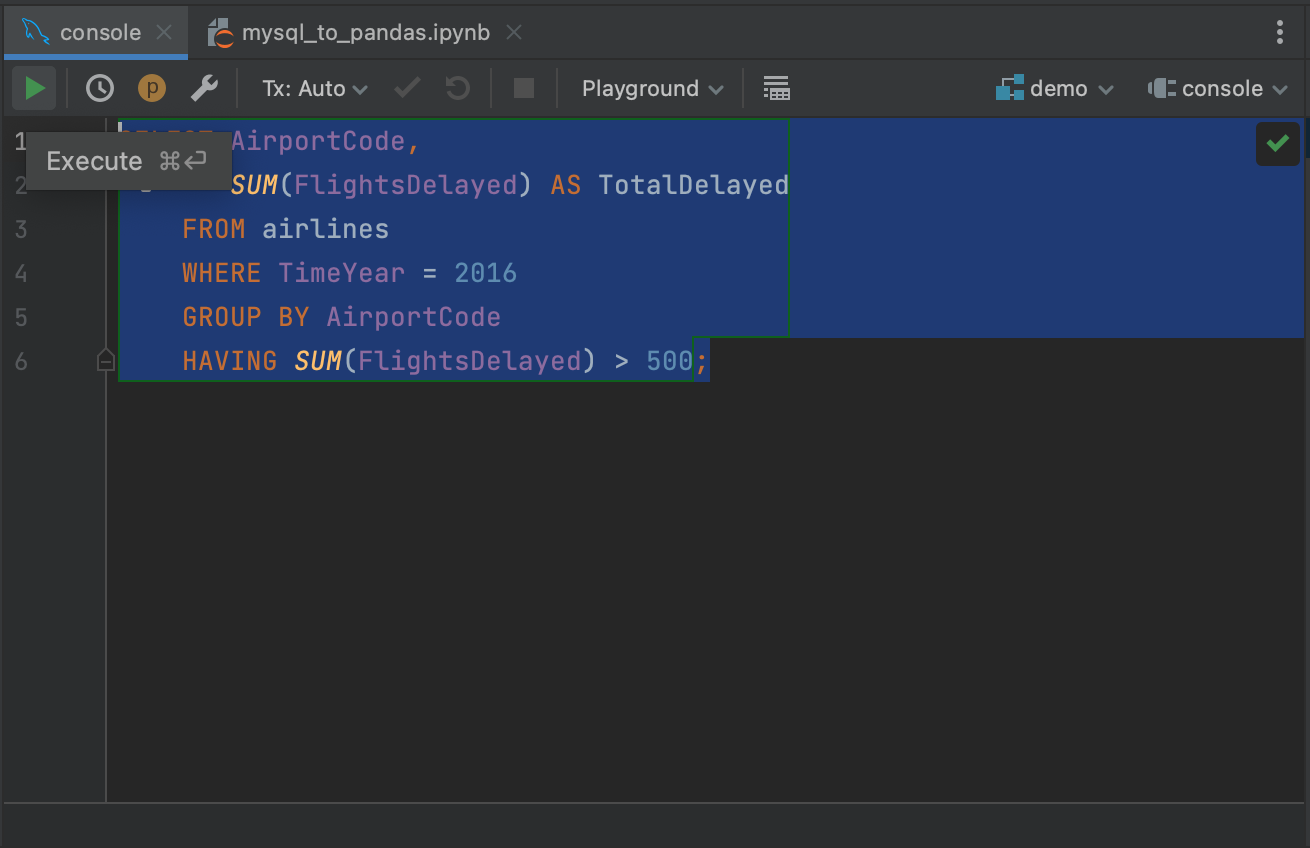Open settings with the wrench icon
This screenshot has height=848, width=1310.
pos(204,88)
